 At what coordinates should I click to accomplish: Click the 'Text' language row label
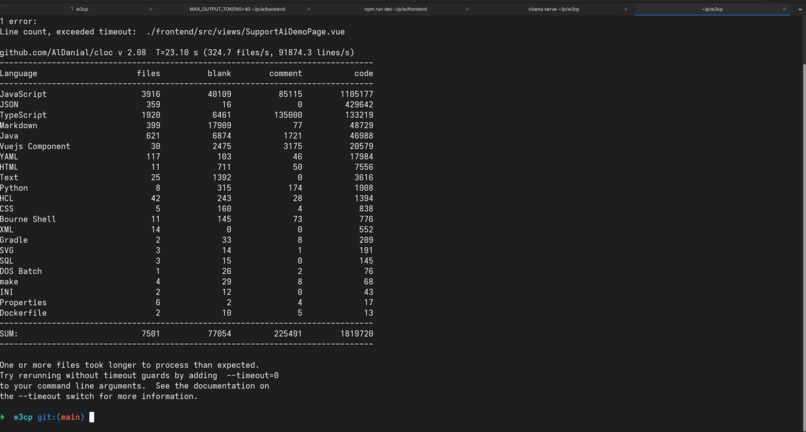pos(9,177)
